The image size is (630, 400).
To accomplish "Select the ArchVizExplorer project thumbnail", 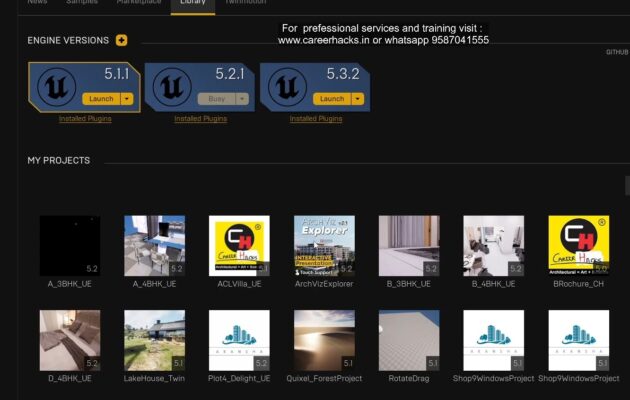I will [324, 246].
